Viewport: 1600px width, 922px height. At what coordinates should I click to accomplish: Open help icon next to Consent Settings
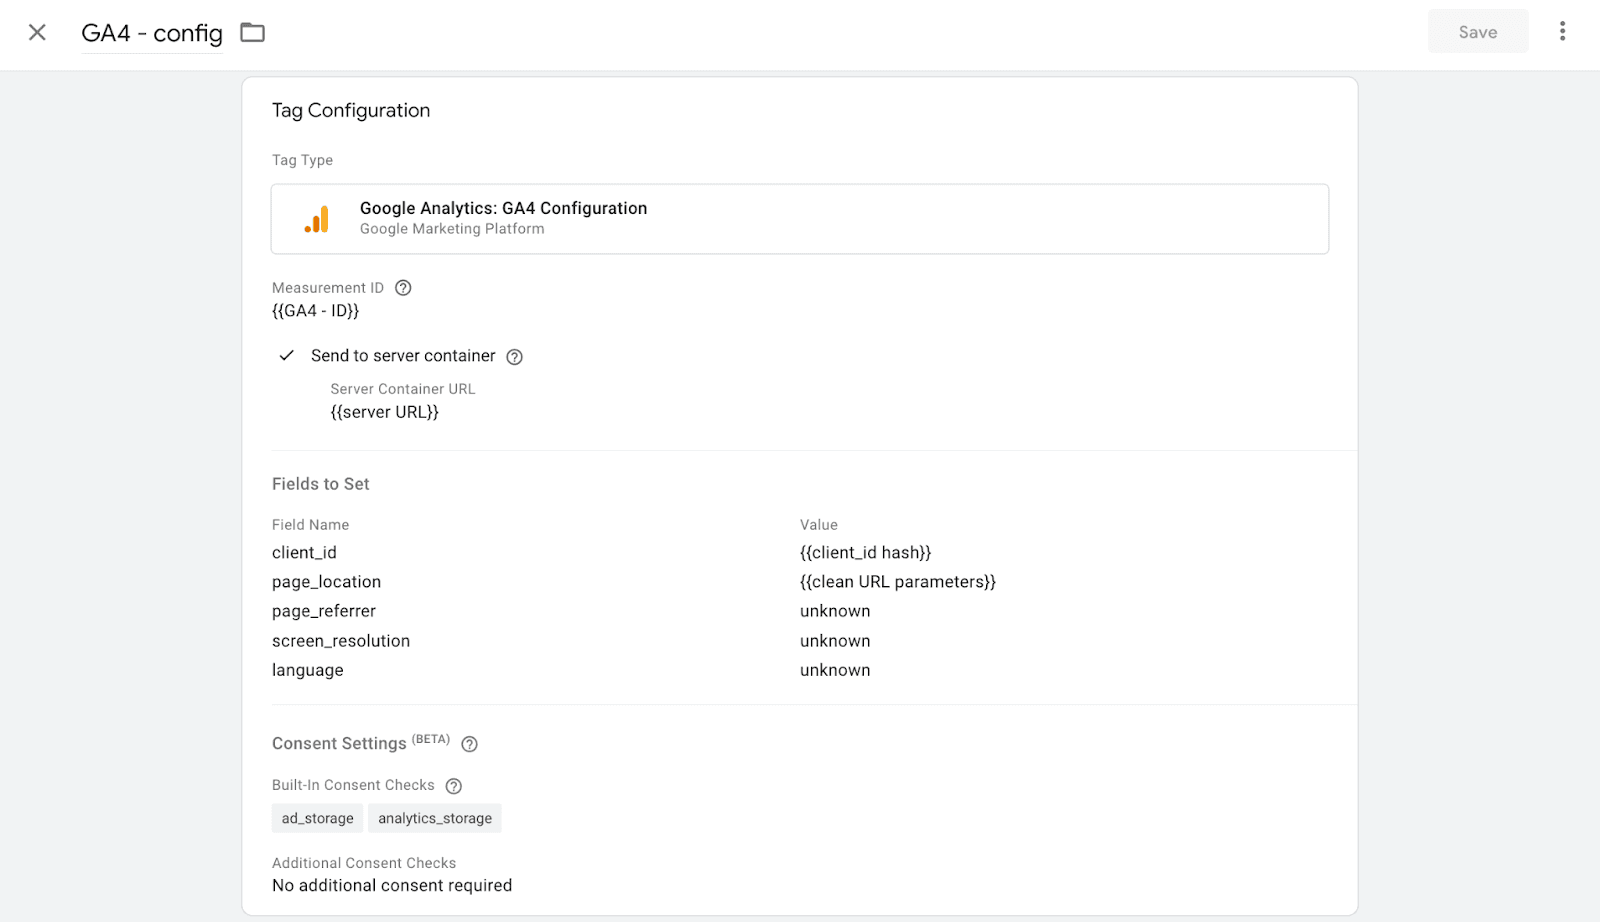click(469, 744)
